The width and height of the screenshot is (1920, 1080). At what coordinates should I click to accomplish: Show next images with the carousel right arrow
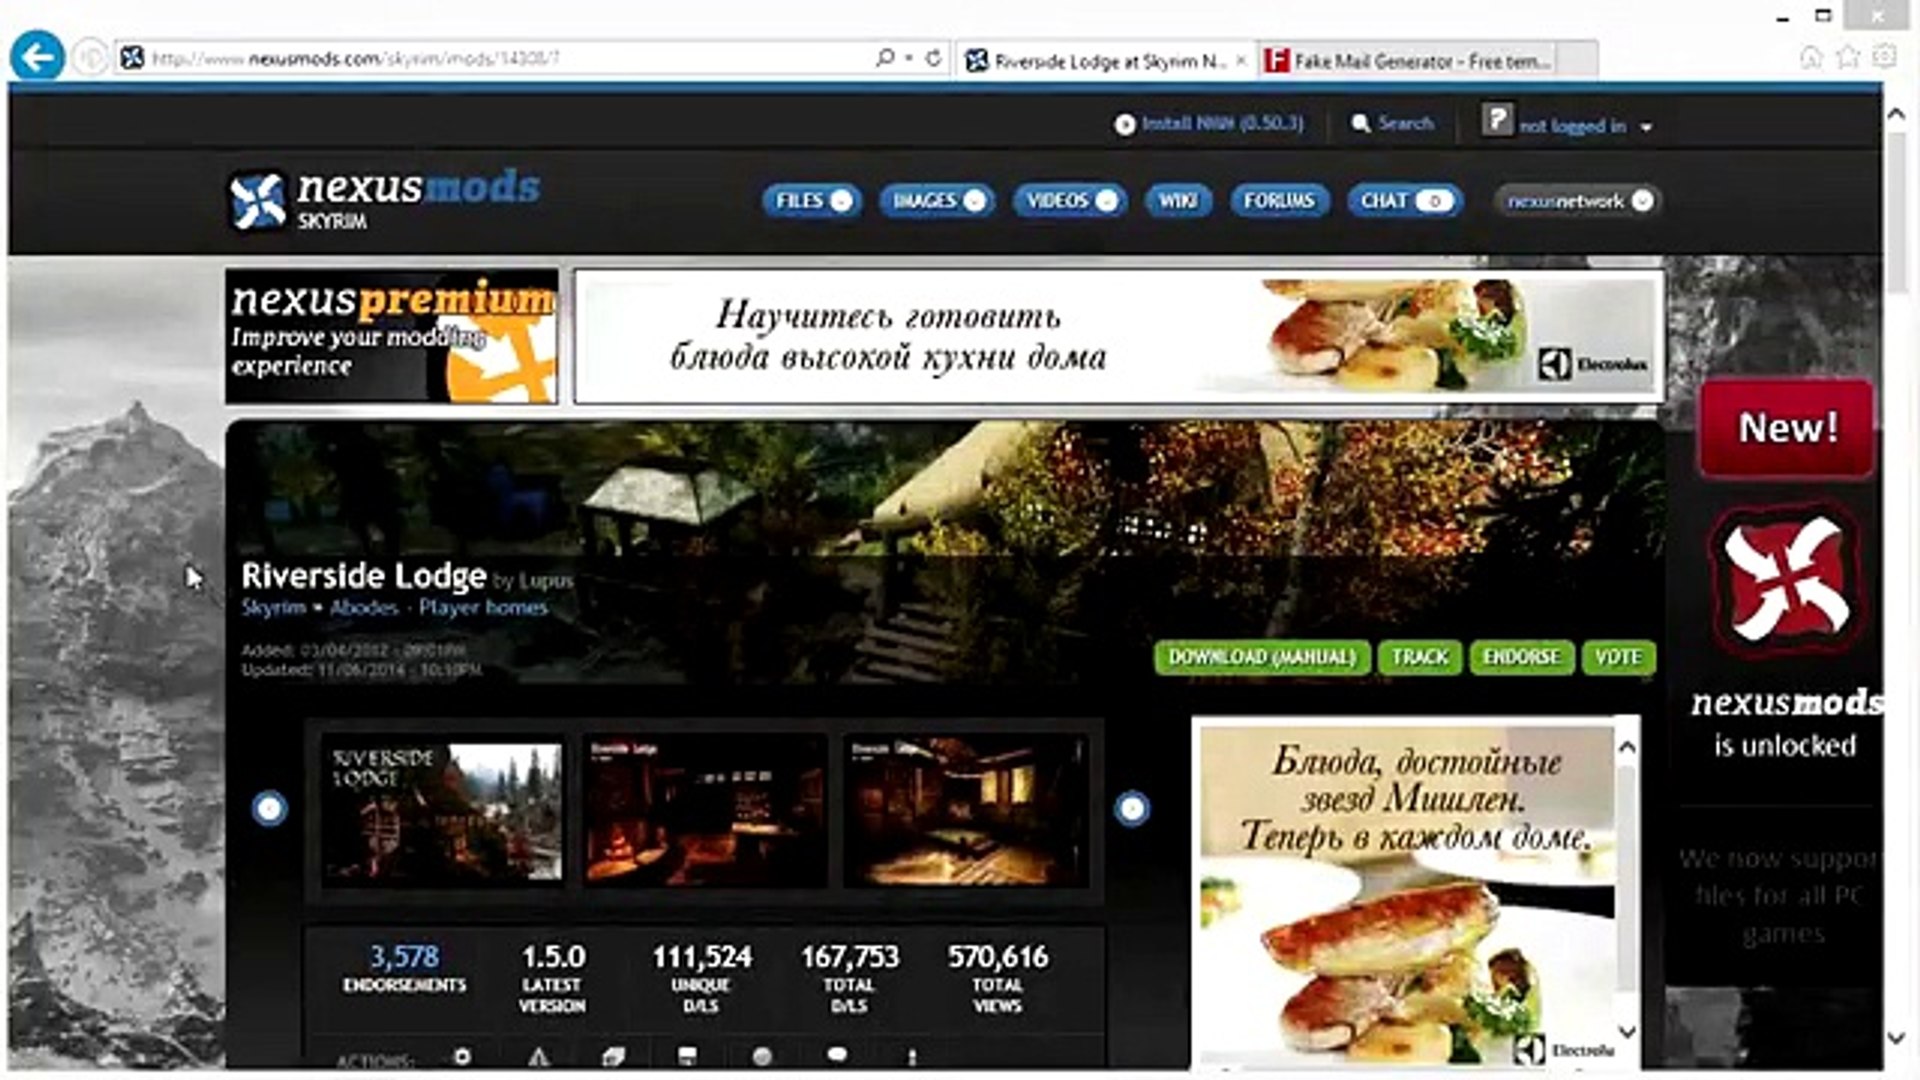[x=1132, y=808]
